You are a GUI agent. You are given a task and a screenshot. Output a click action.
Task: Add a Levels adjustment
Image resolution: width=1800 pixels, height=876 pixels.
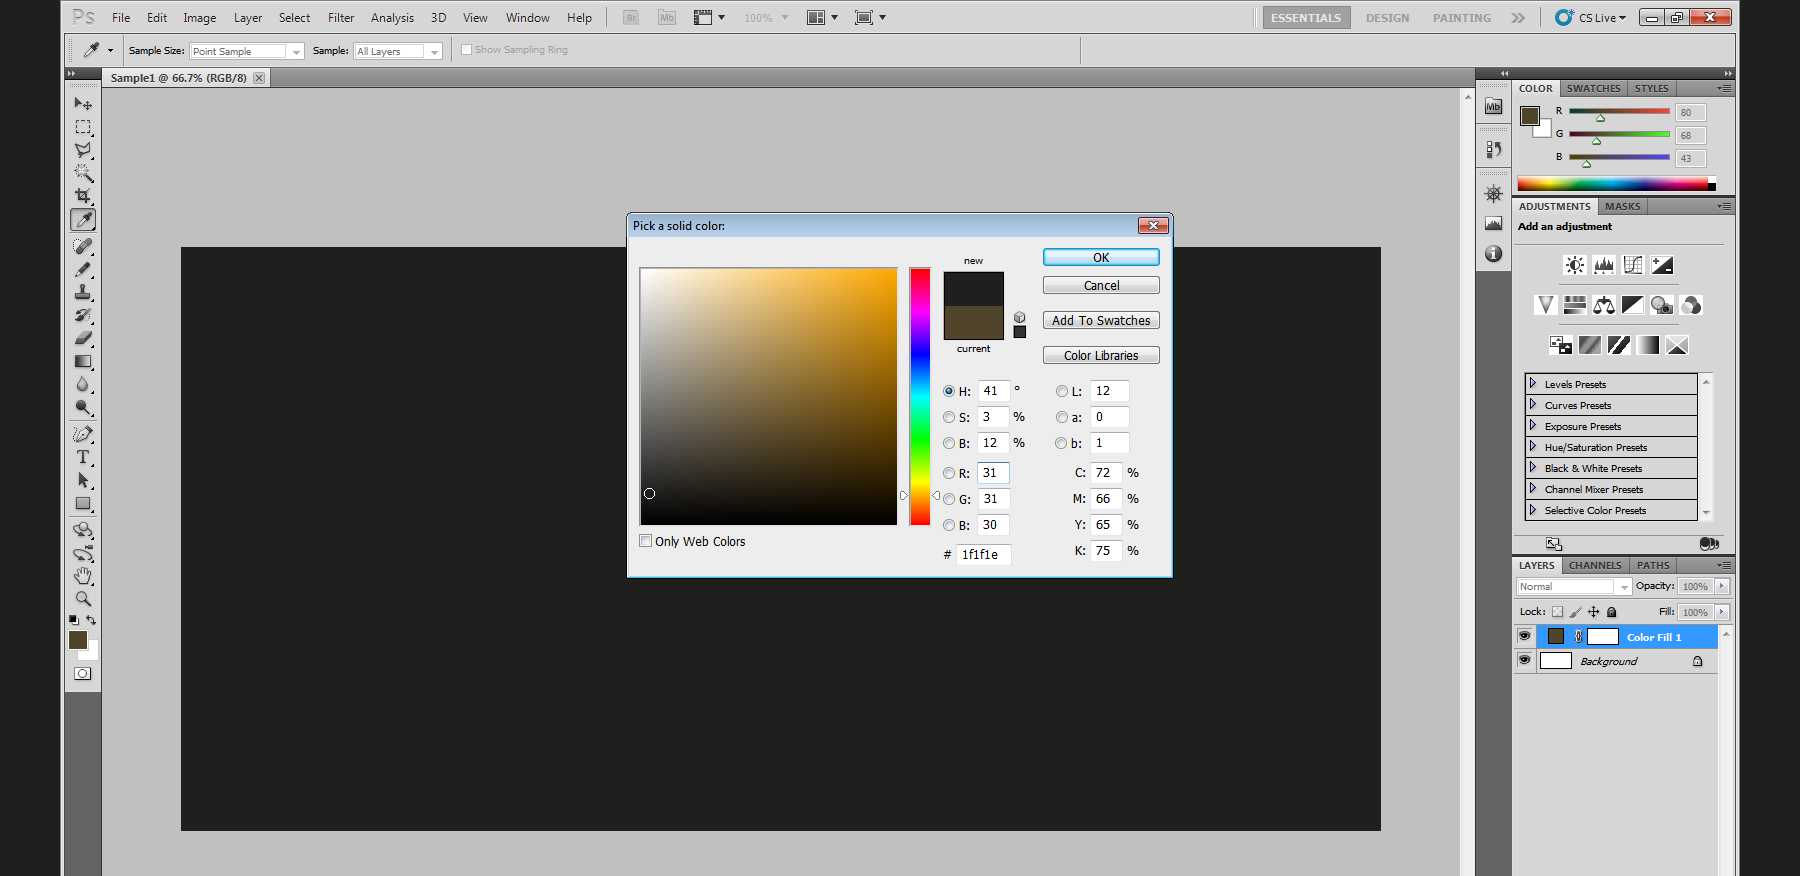(x=1604, y=265)
